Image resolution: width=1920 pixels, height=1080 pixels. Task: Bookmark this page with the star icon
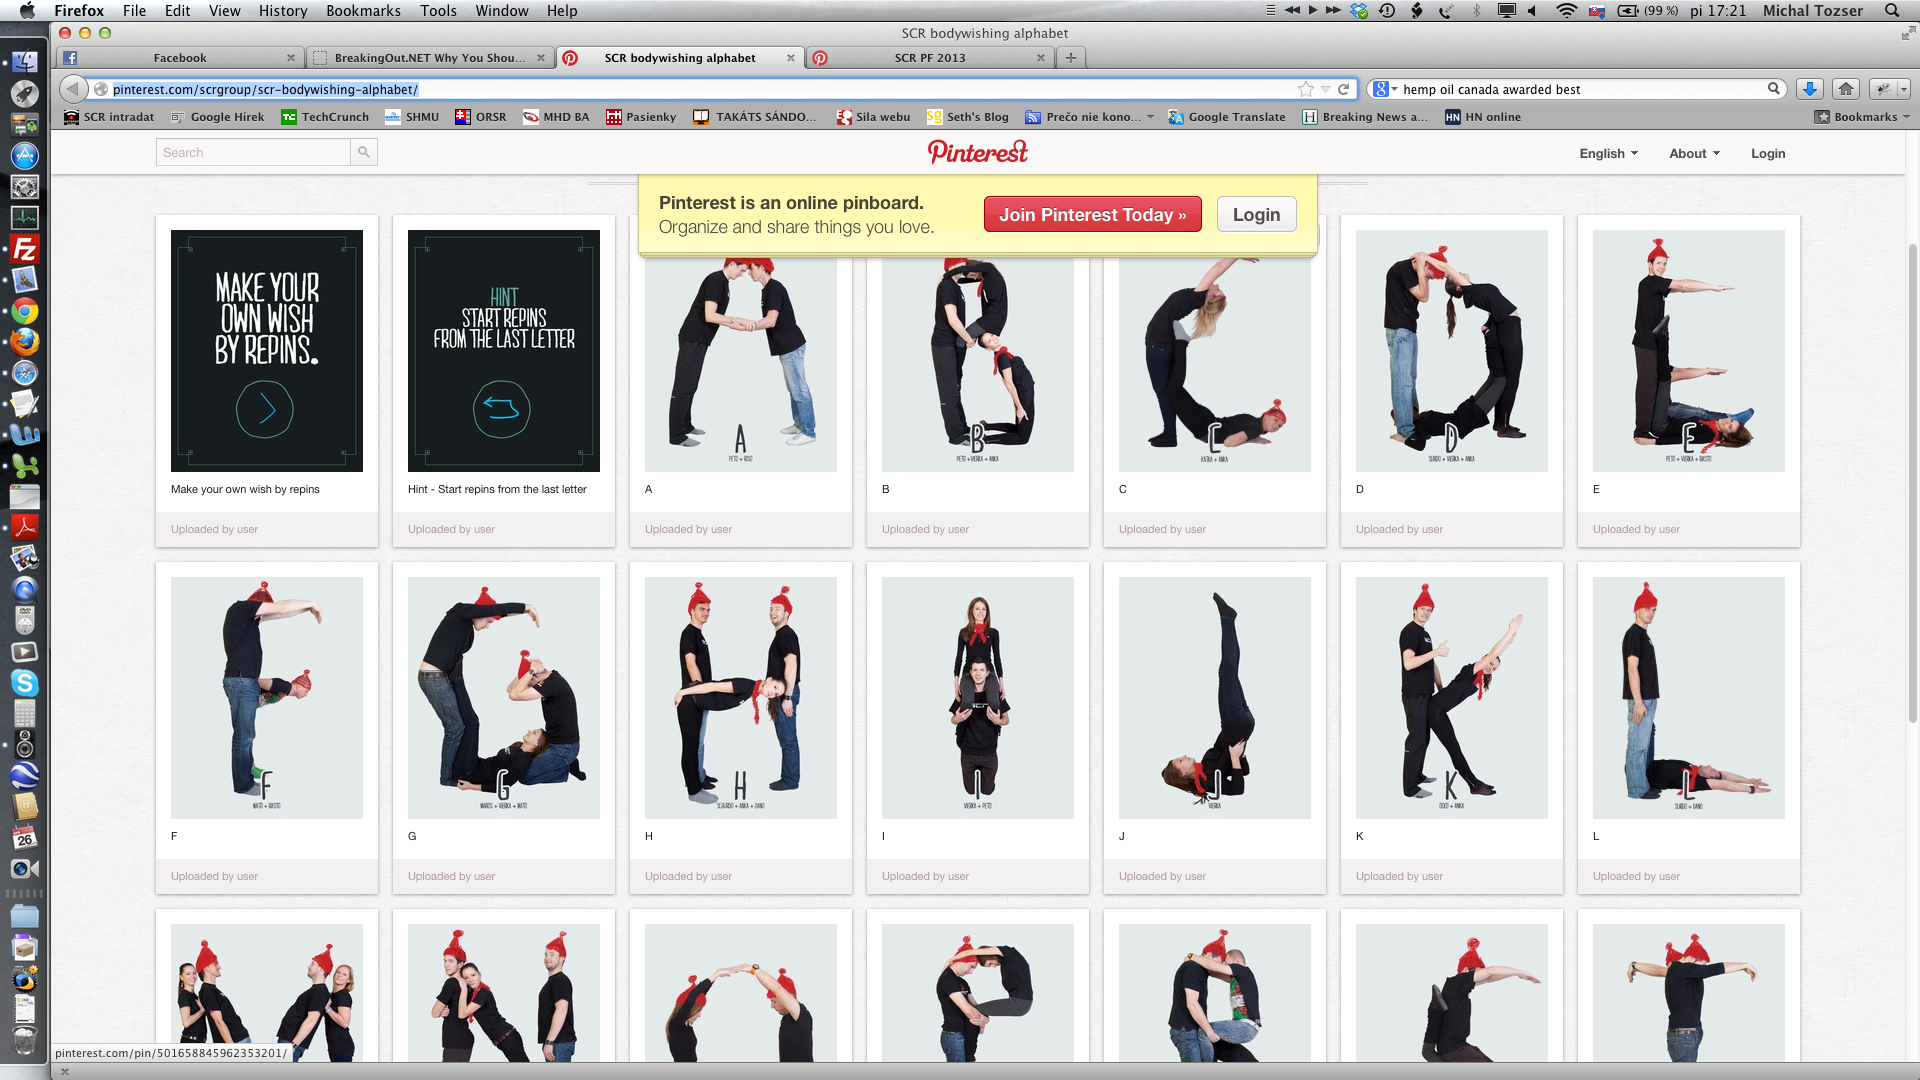coord(1305,89)
